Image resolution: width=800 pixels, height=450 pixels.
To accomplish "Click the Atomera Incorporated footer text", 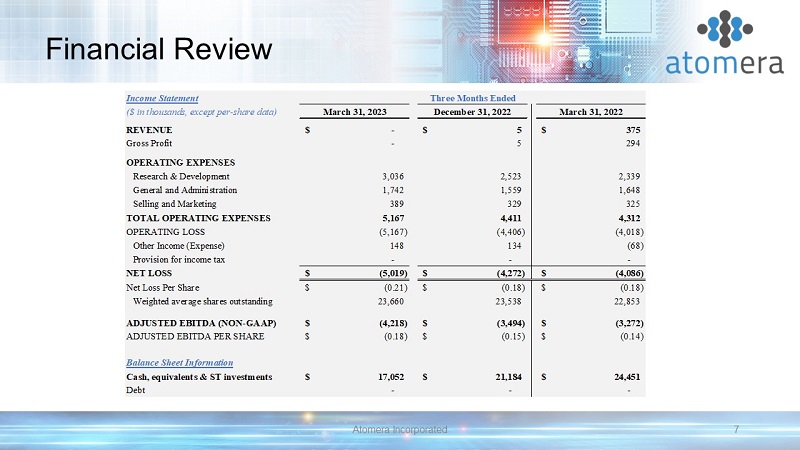I will [x=400, y=429].
